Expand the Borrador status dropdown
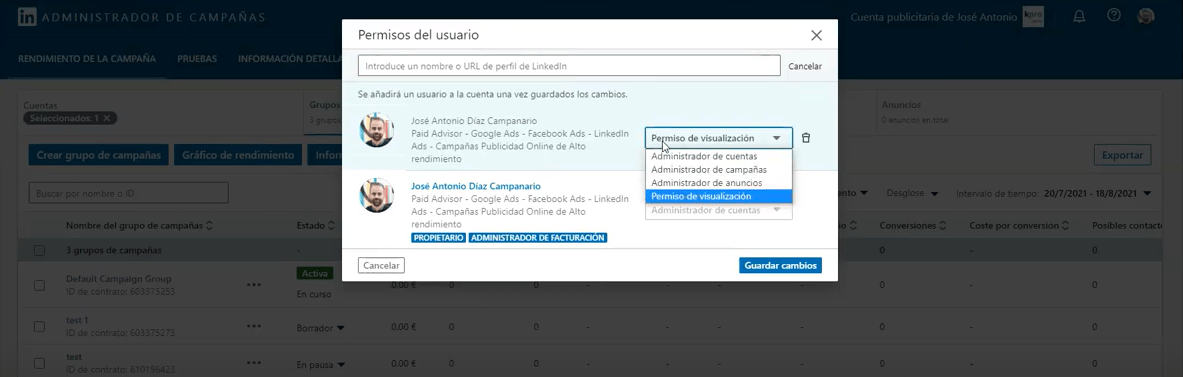 pos(321,329)
